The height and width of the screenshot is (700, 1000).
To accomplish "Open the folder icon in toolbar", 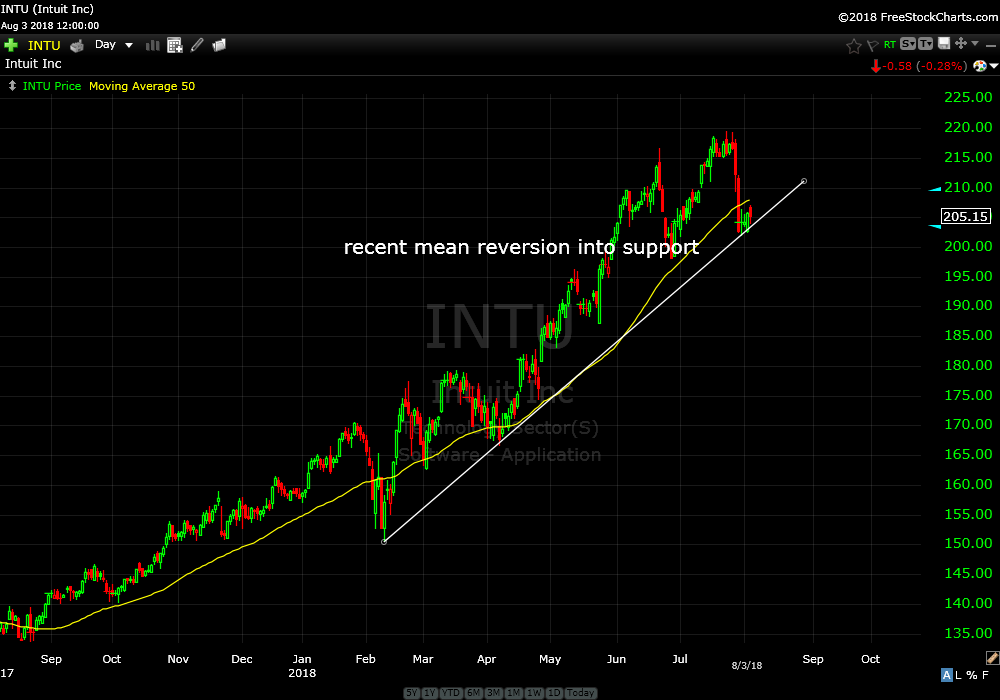I will tap(219, 45).
